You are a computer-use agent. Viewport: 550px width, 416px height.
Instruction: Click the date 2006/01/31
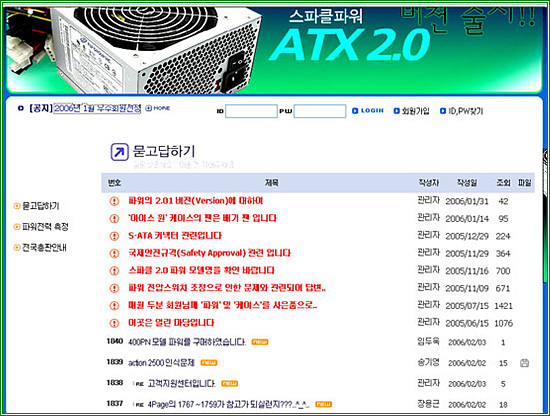pos(467,201)
